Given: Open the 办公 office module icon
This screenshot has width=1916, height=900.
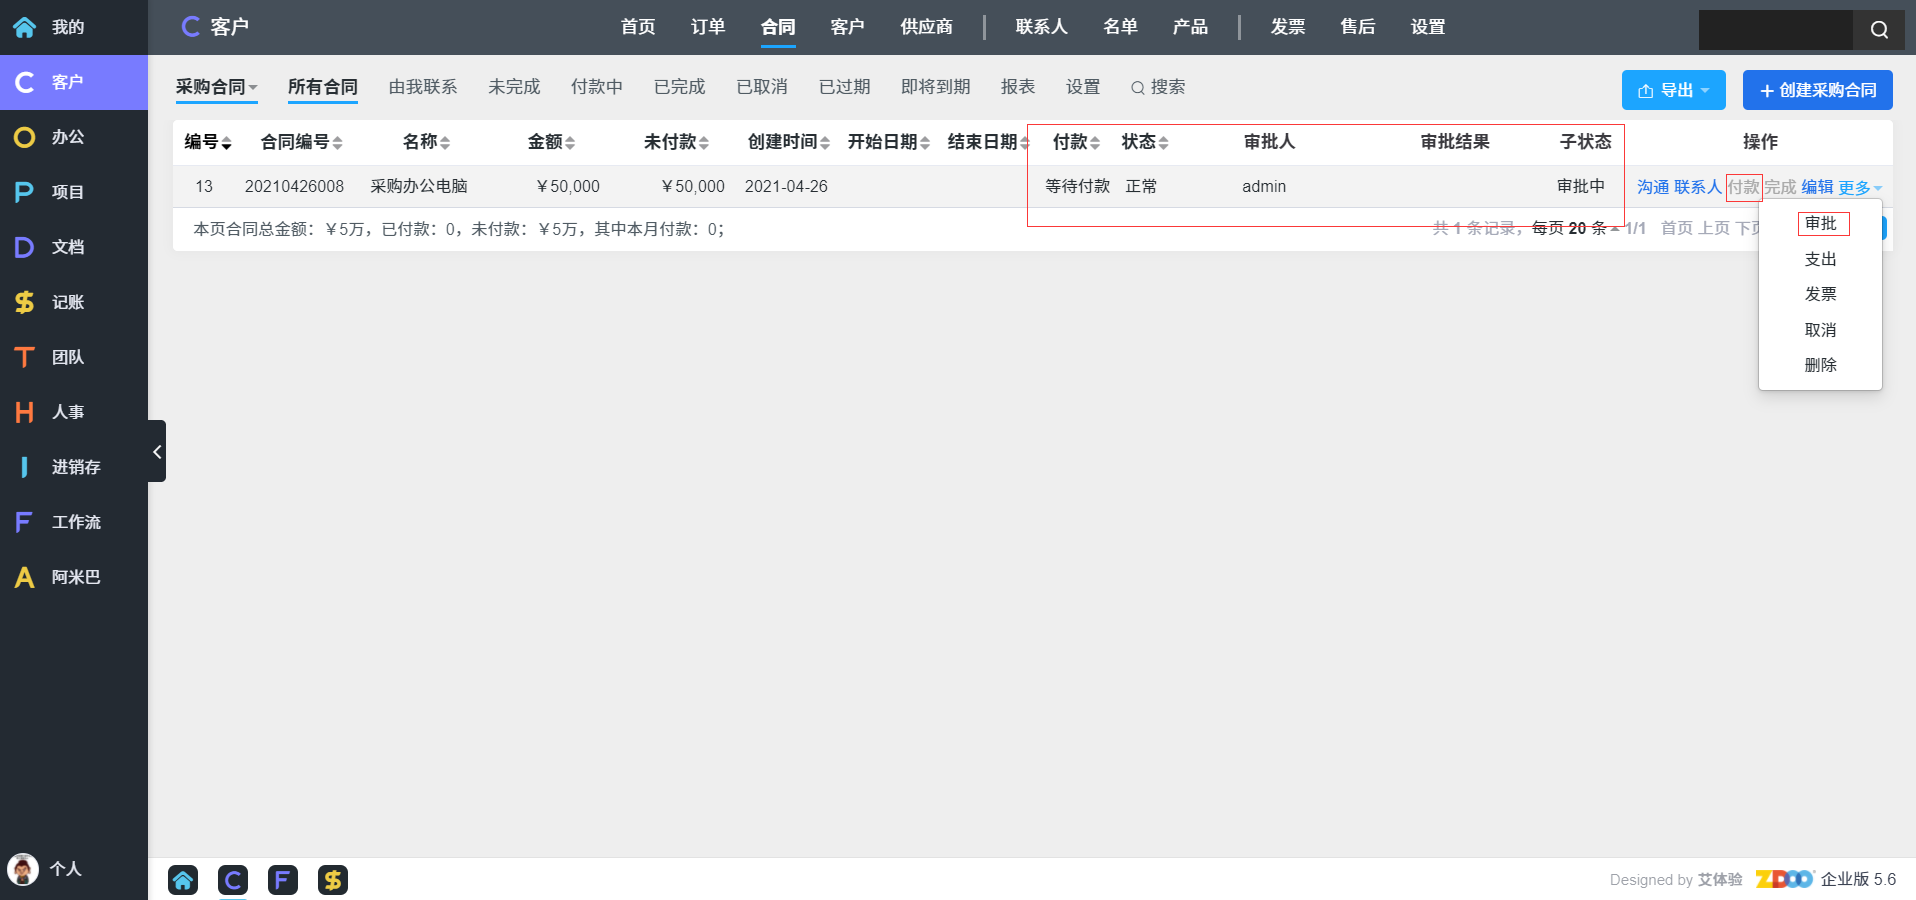Looking at the screenshot, I should (x=25, y=137).
